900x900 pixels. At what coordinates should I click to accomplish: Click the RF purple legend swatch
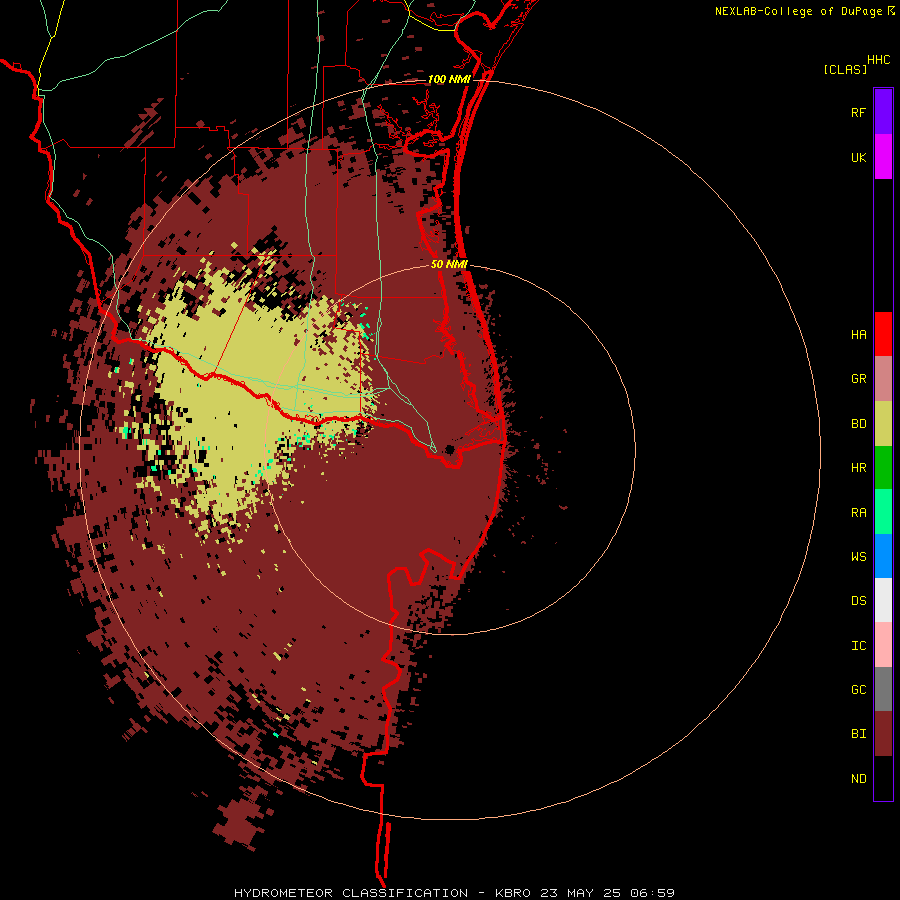[x=883, y=112]
